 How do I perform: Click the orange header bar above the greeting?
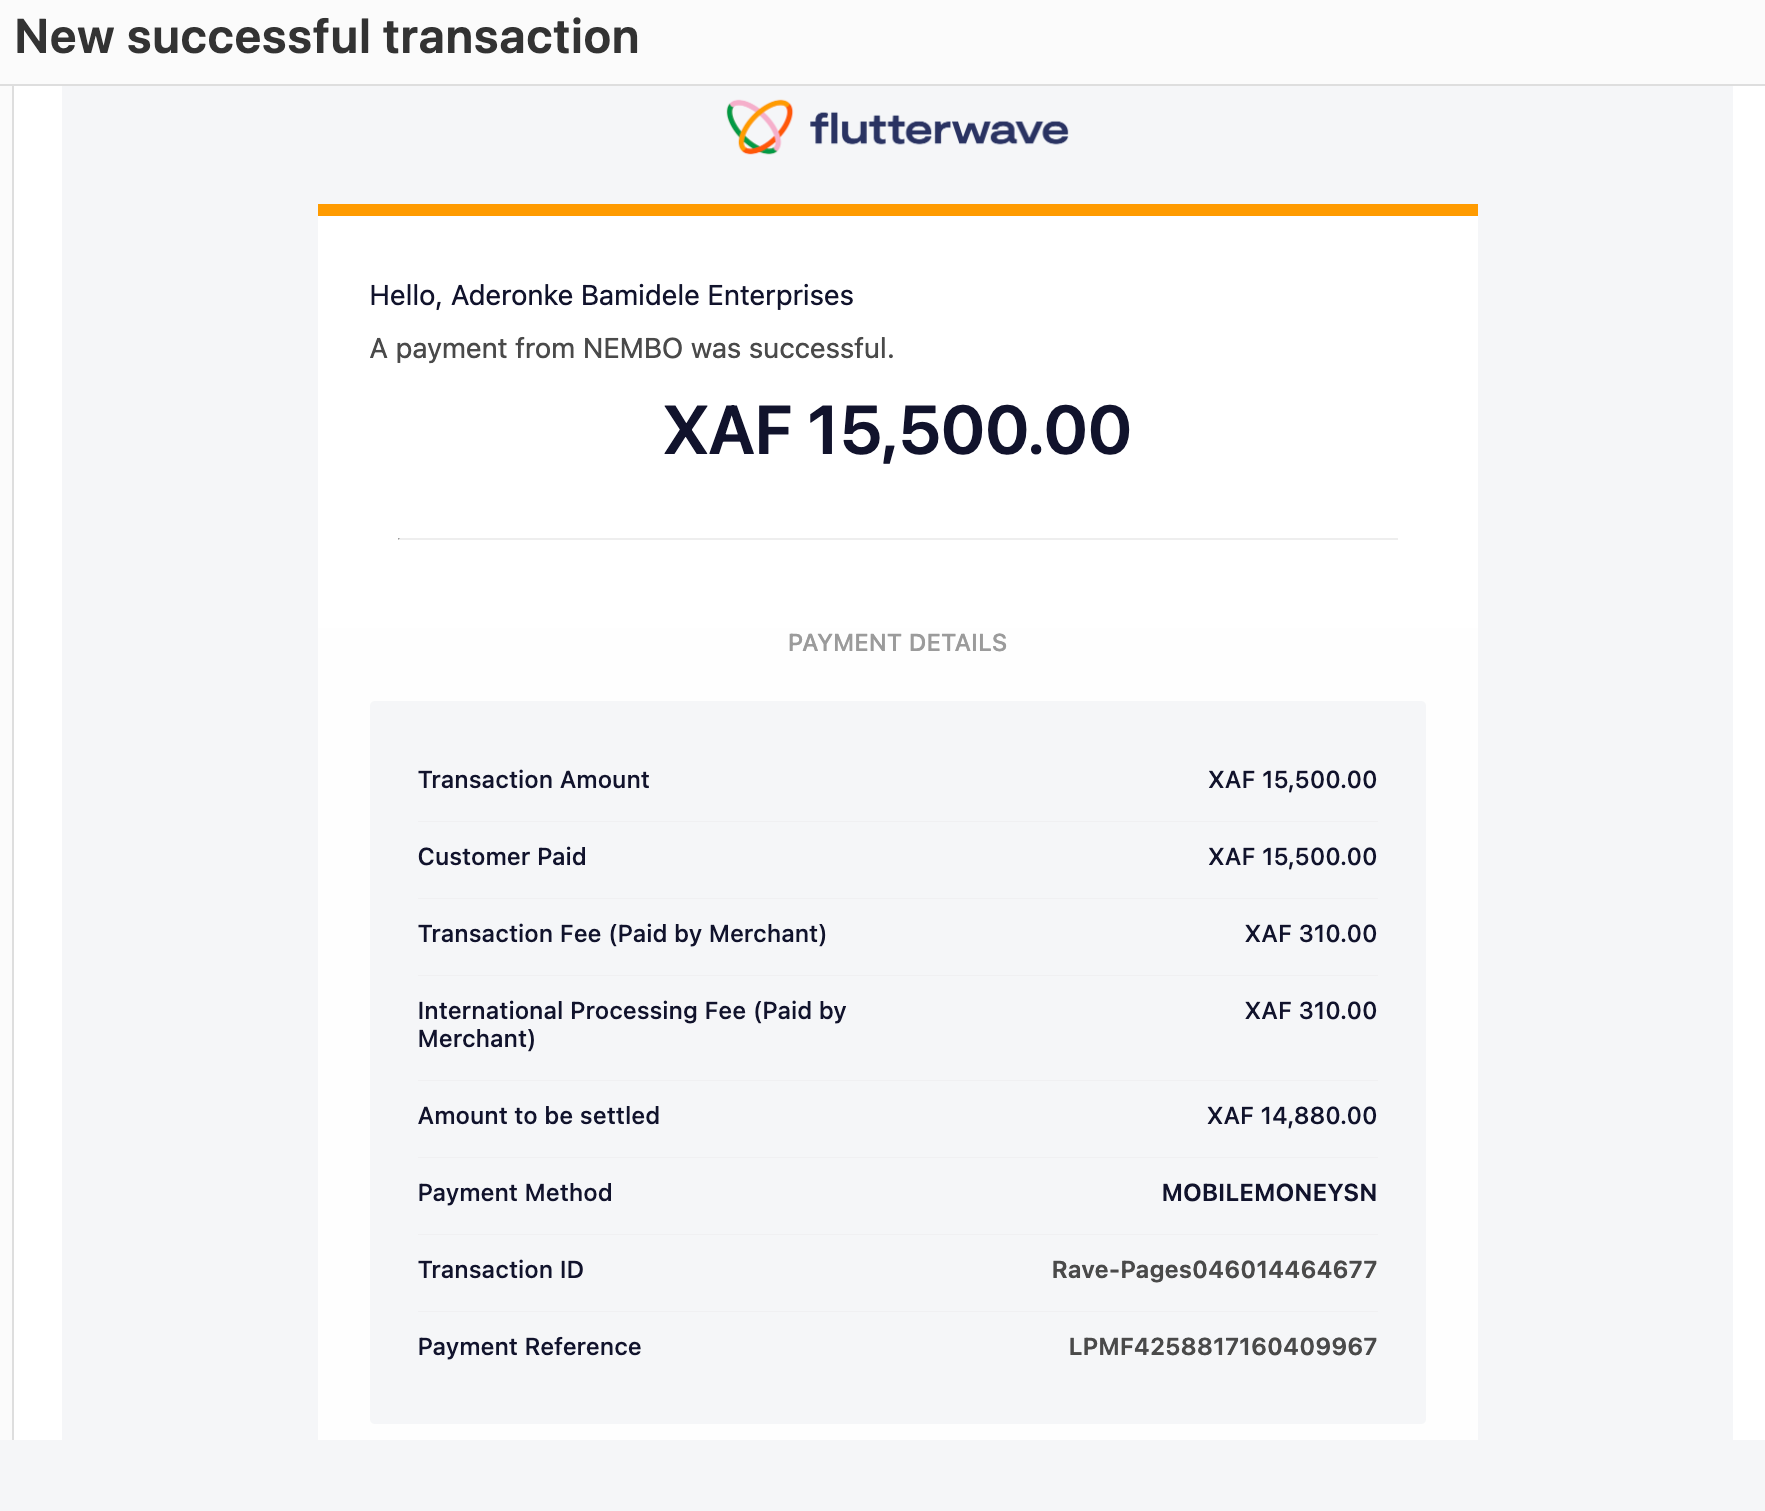pos(897,210)
